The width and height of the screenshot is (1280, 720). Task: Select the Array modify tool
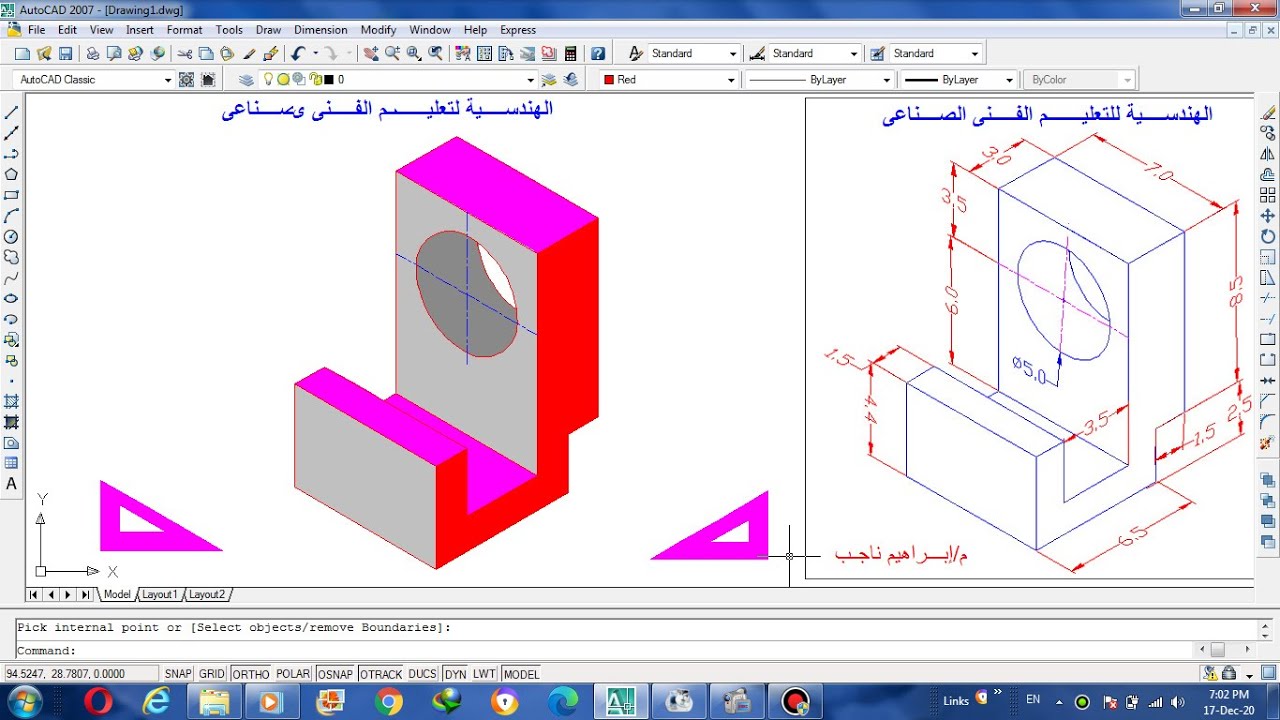[1268, 195]
